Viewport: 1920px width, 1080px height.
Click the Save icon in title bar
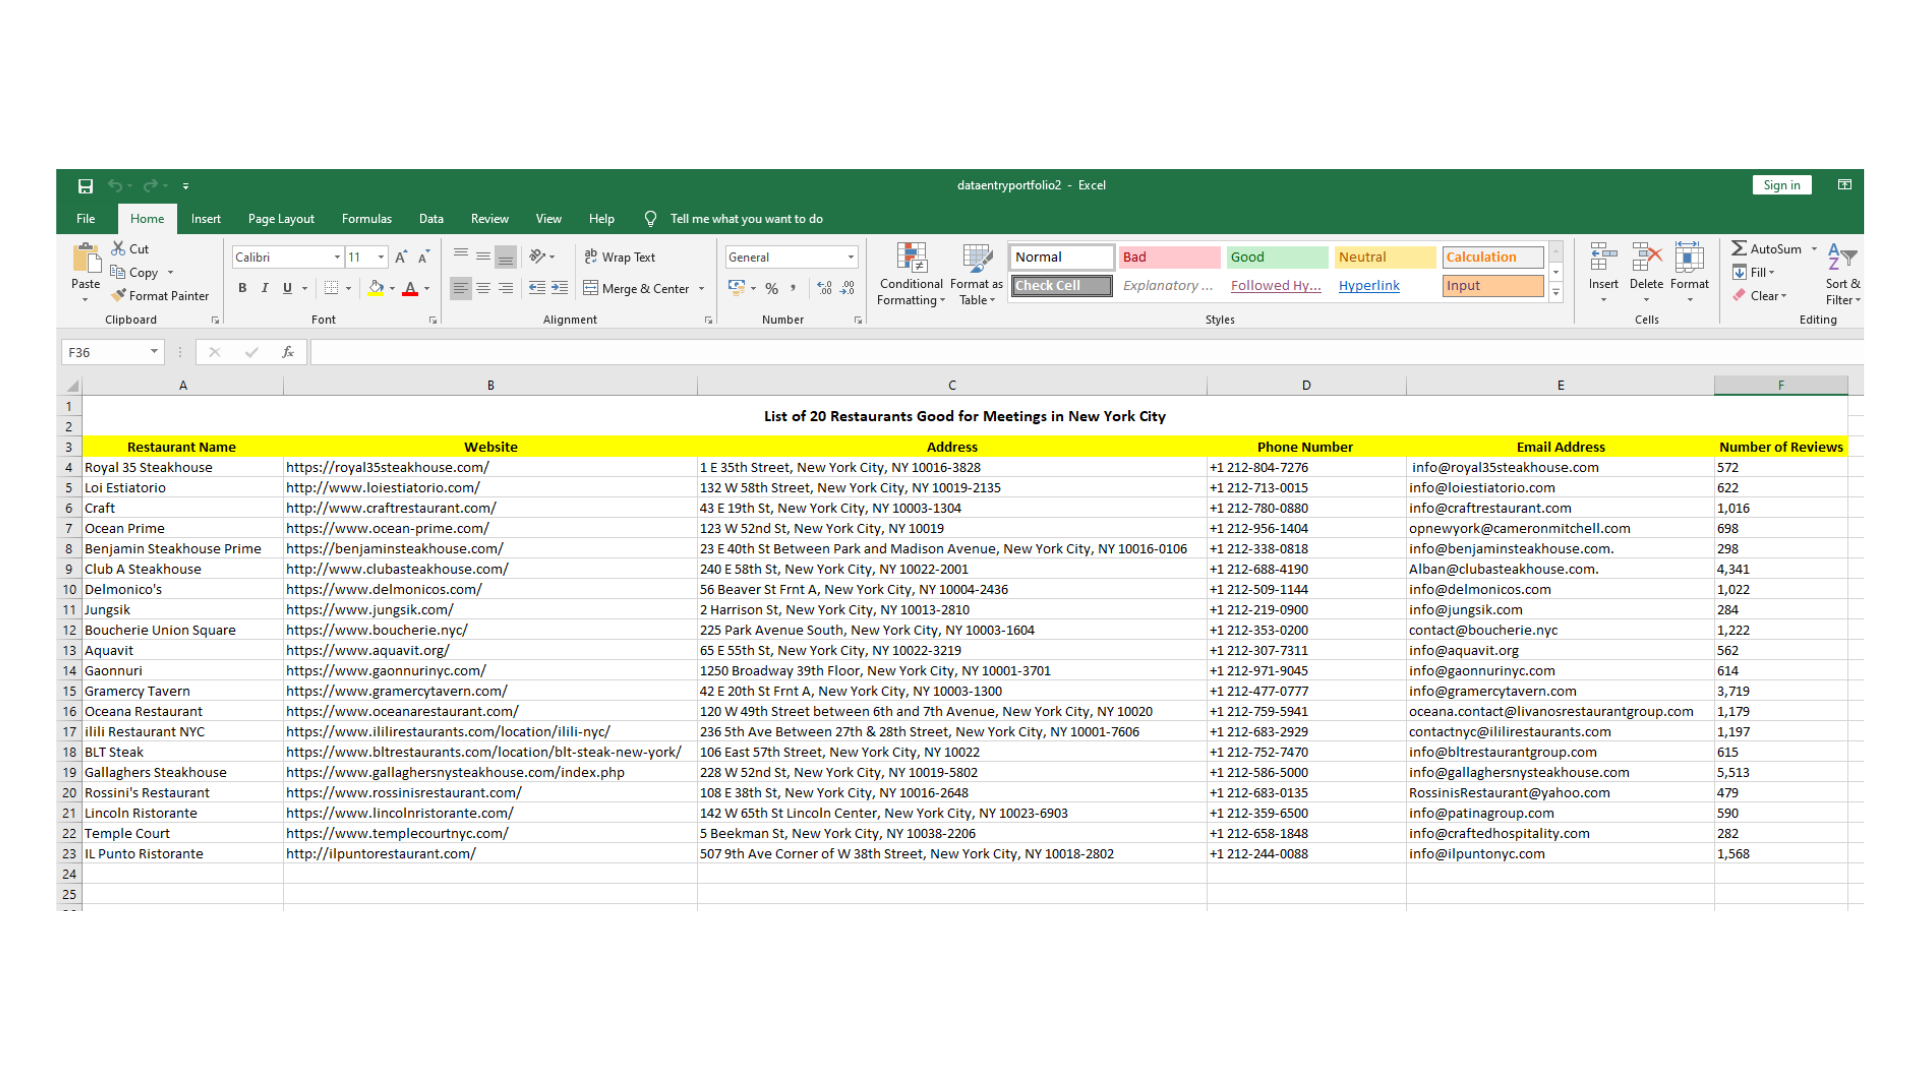click(85, 186)
